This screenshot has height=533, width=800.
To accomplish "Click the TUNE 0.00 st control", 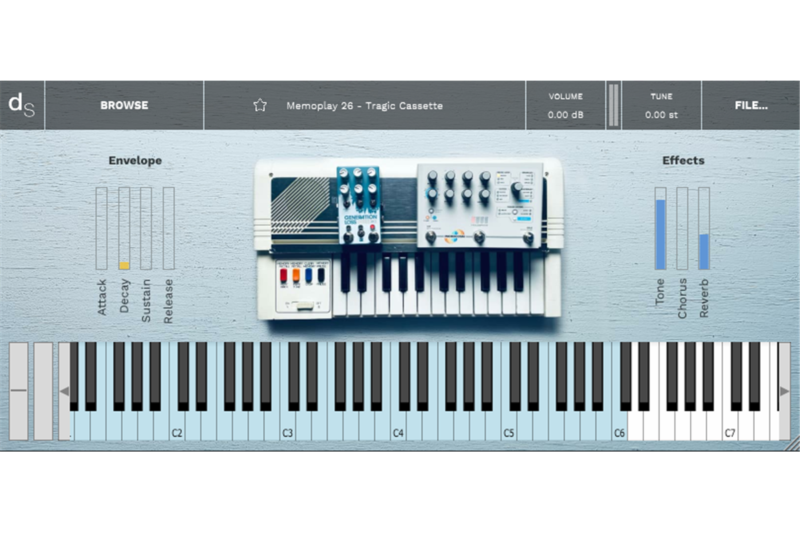I will (x=661, y=105).
